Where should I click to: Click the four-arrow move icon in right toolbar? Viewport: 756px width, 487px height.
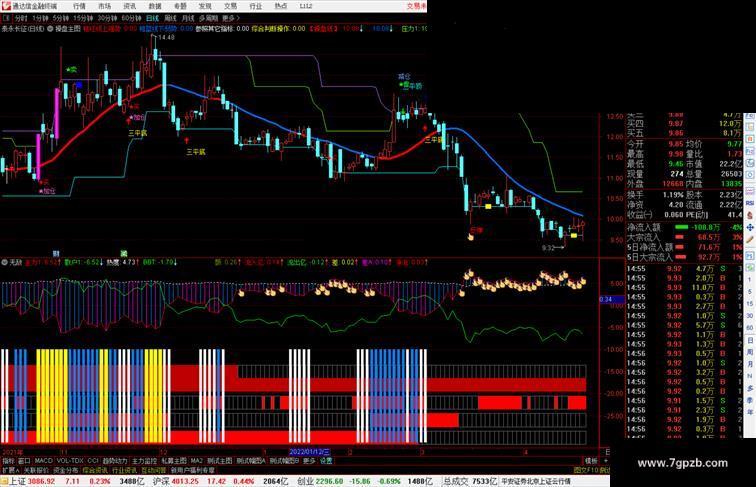pyautogui.click(x=750, y=227)
